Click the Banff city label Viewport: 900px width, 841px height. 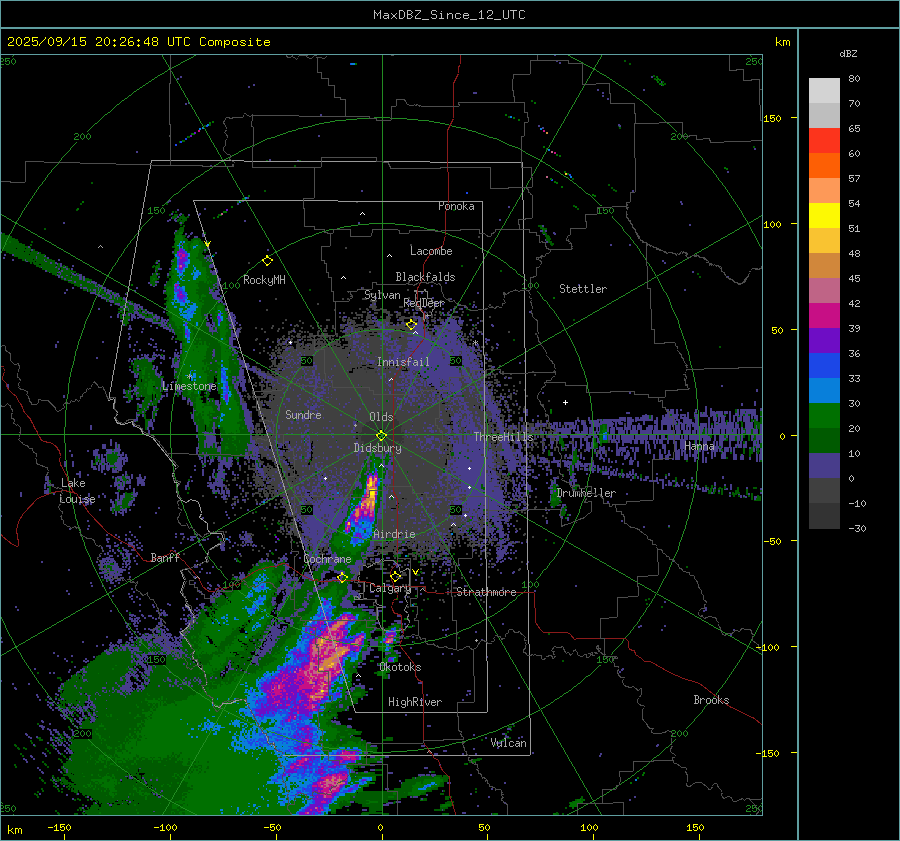pos(165,558)
